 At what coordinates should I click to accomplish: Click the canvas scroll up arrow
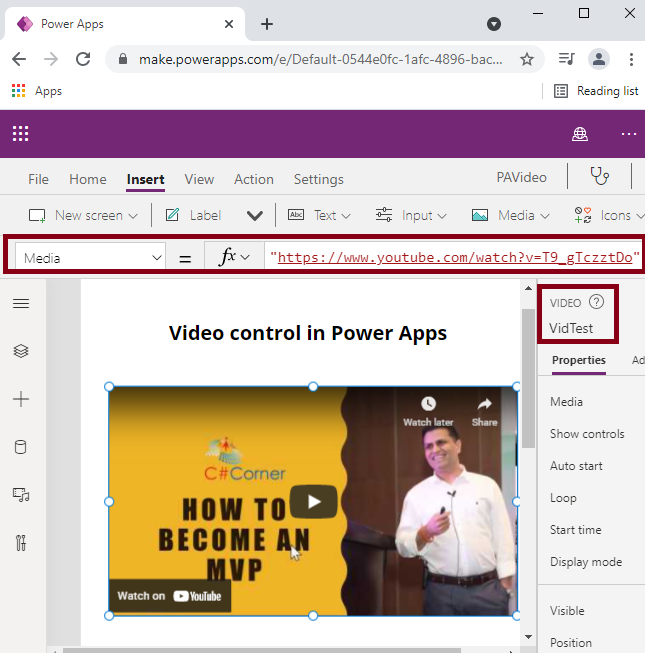pos(528,288)
